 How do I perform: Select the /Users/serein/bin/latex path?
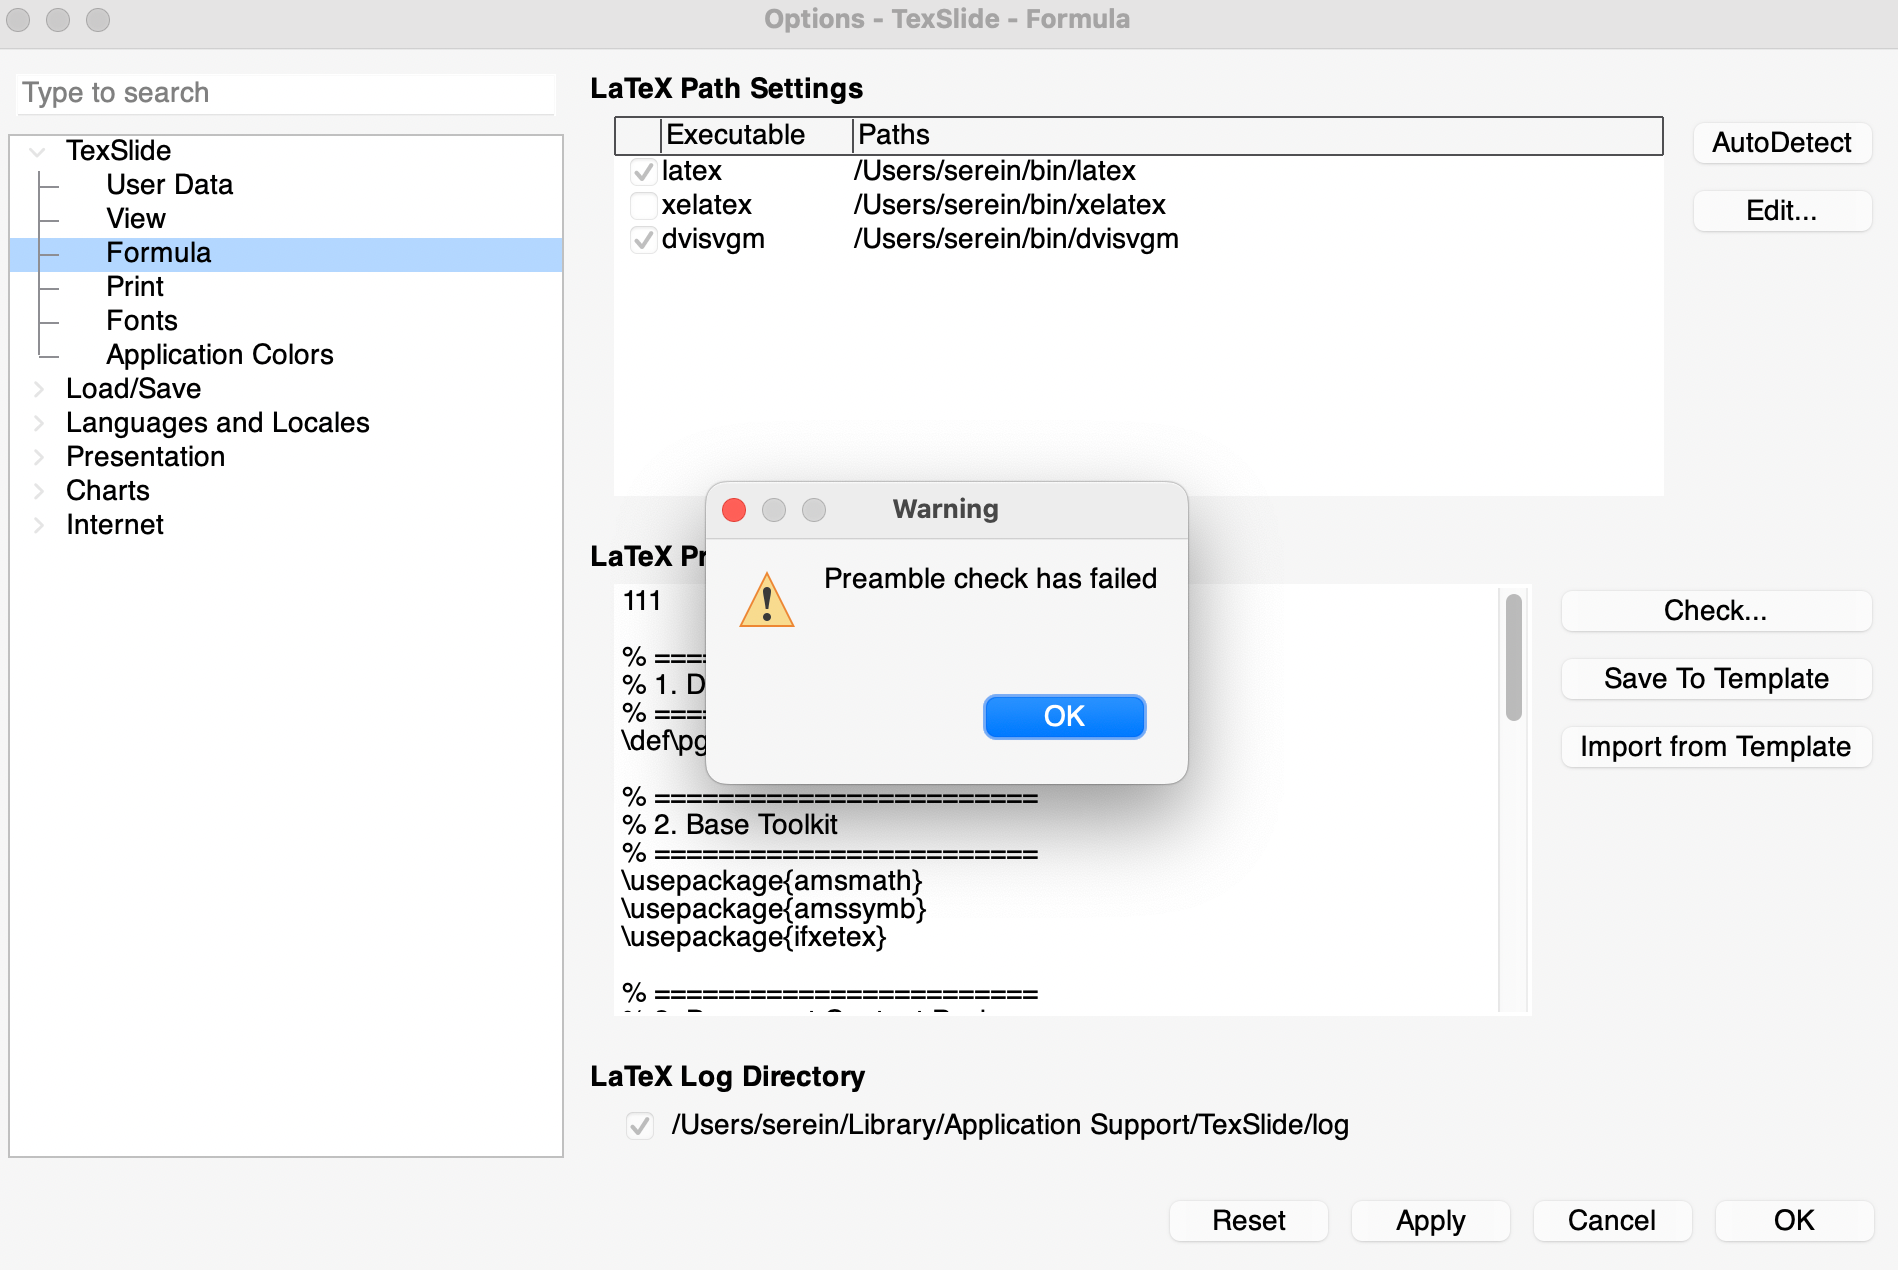click(x=995, y=171)
